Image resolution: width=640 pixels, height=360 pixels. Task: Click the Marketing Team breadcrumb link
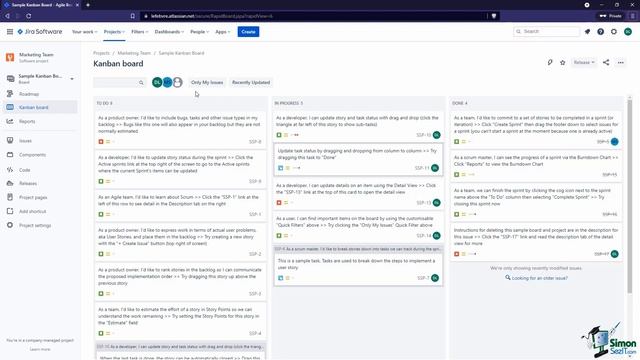click(x=134, y=53)
